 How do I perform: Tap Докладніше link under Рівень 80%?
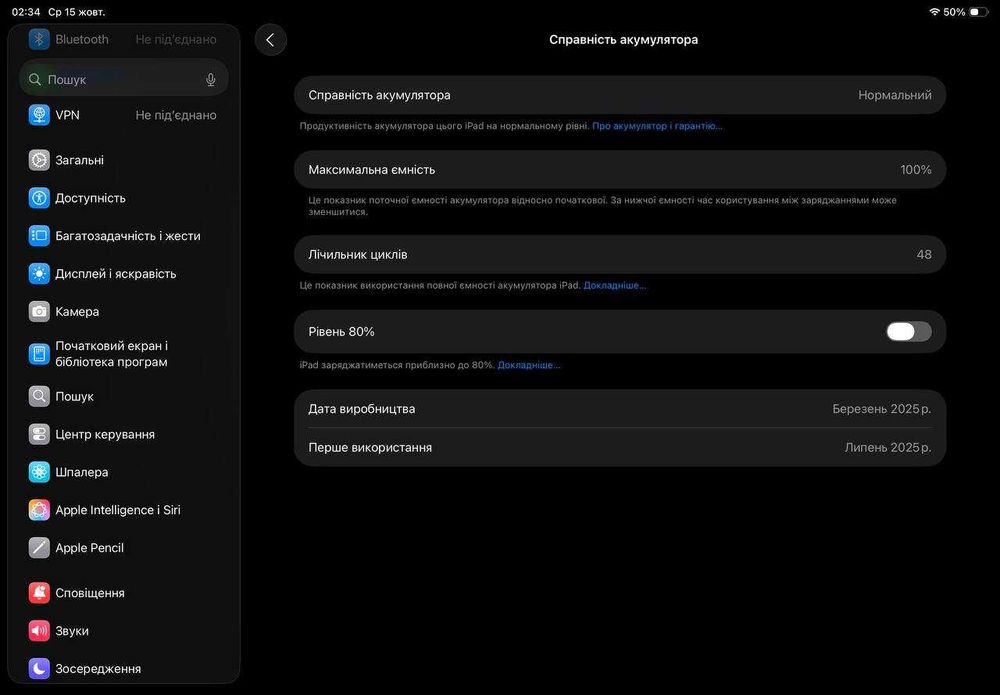tap(529, 365)
